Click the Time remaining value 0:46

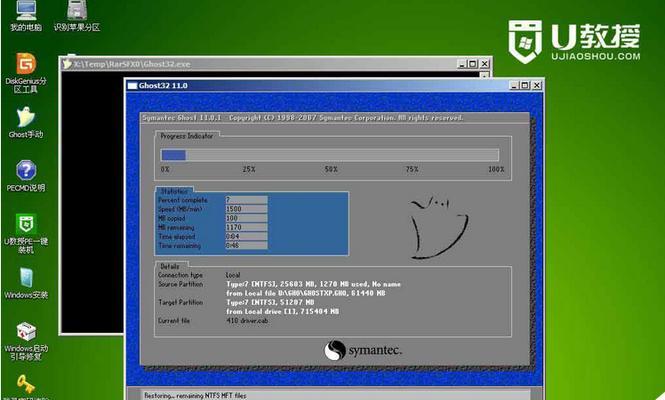(246, 246)
